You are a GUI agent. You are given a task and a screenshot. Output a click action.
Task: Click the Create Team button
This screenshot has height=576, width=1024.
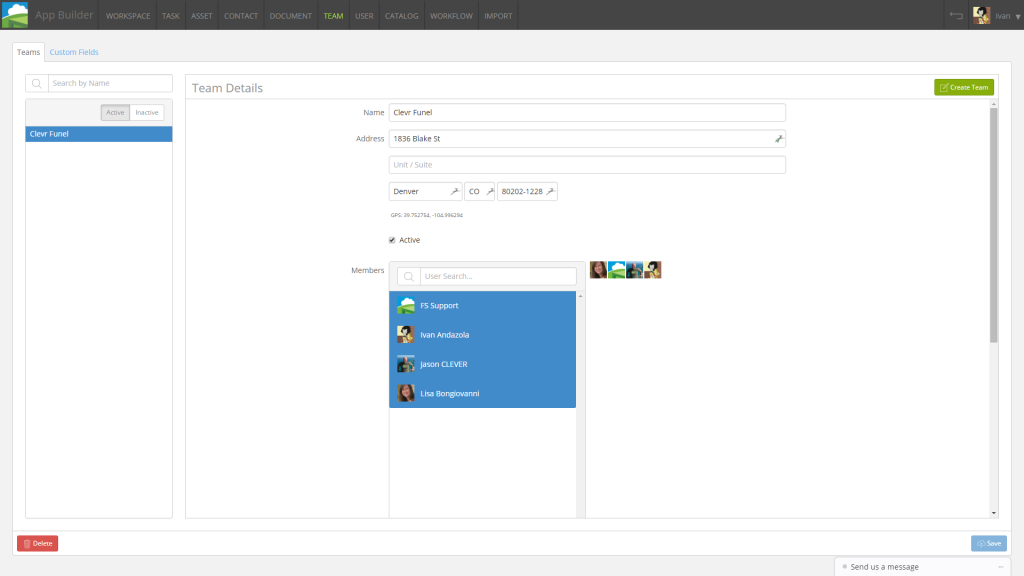click(x=963, y=87)
